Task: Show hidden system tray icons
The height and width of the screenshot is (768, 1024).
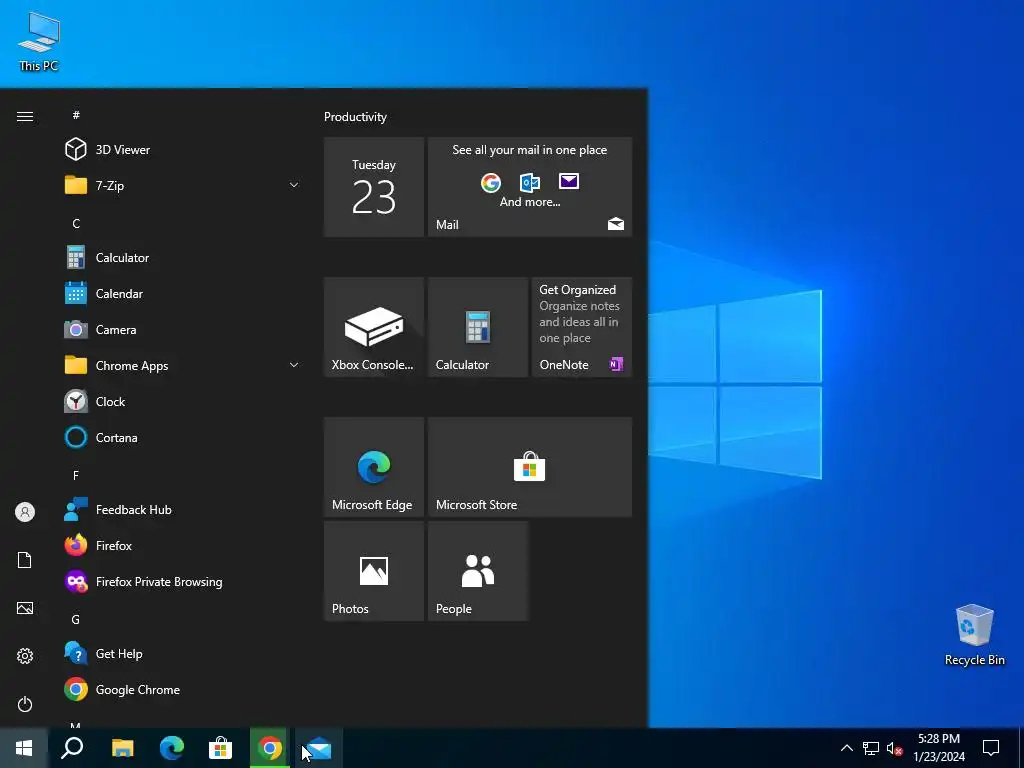Action: click(846, 748)
